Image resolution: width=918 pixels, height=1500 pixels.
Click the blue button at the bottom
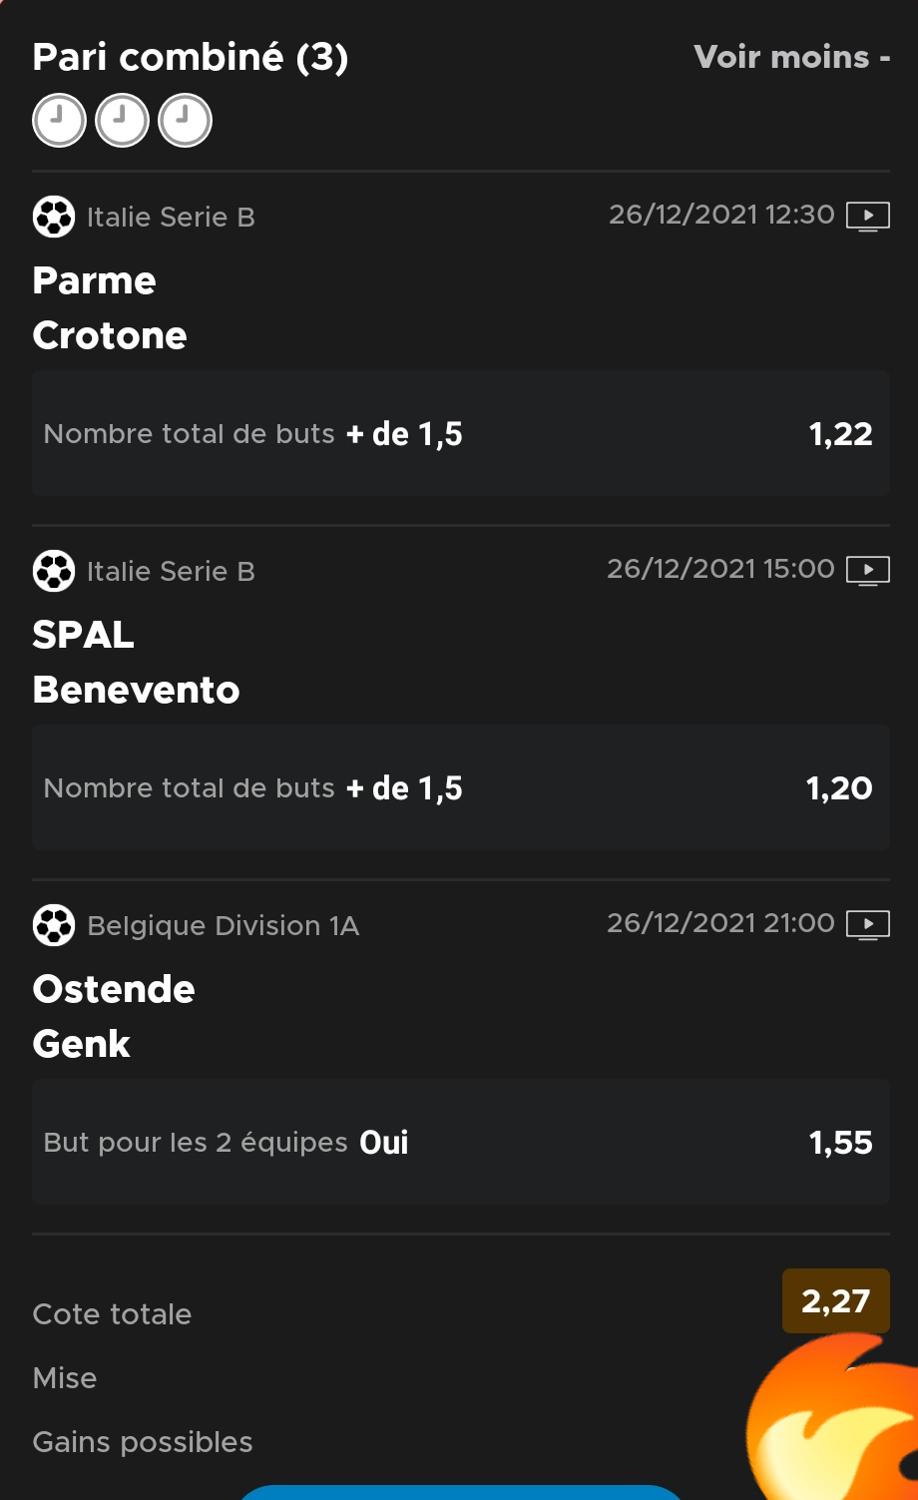click(461, 1493)
